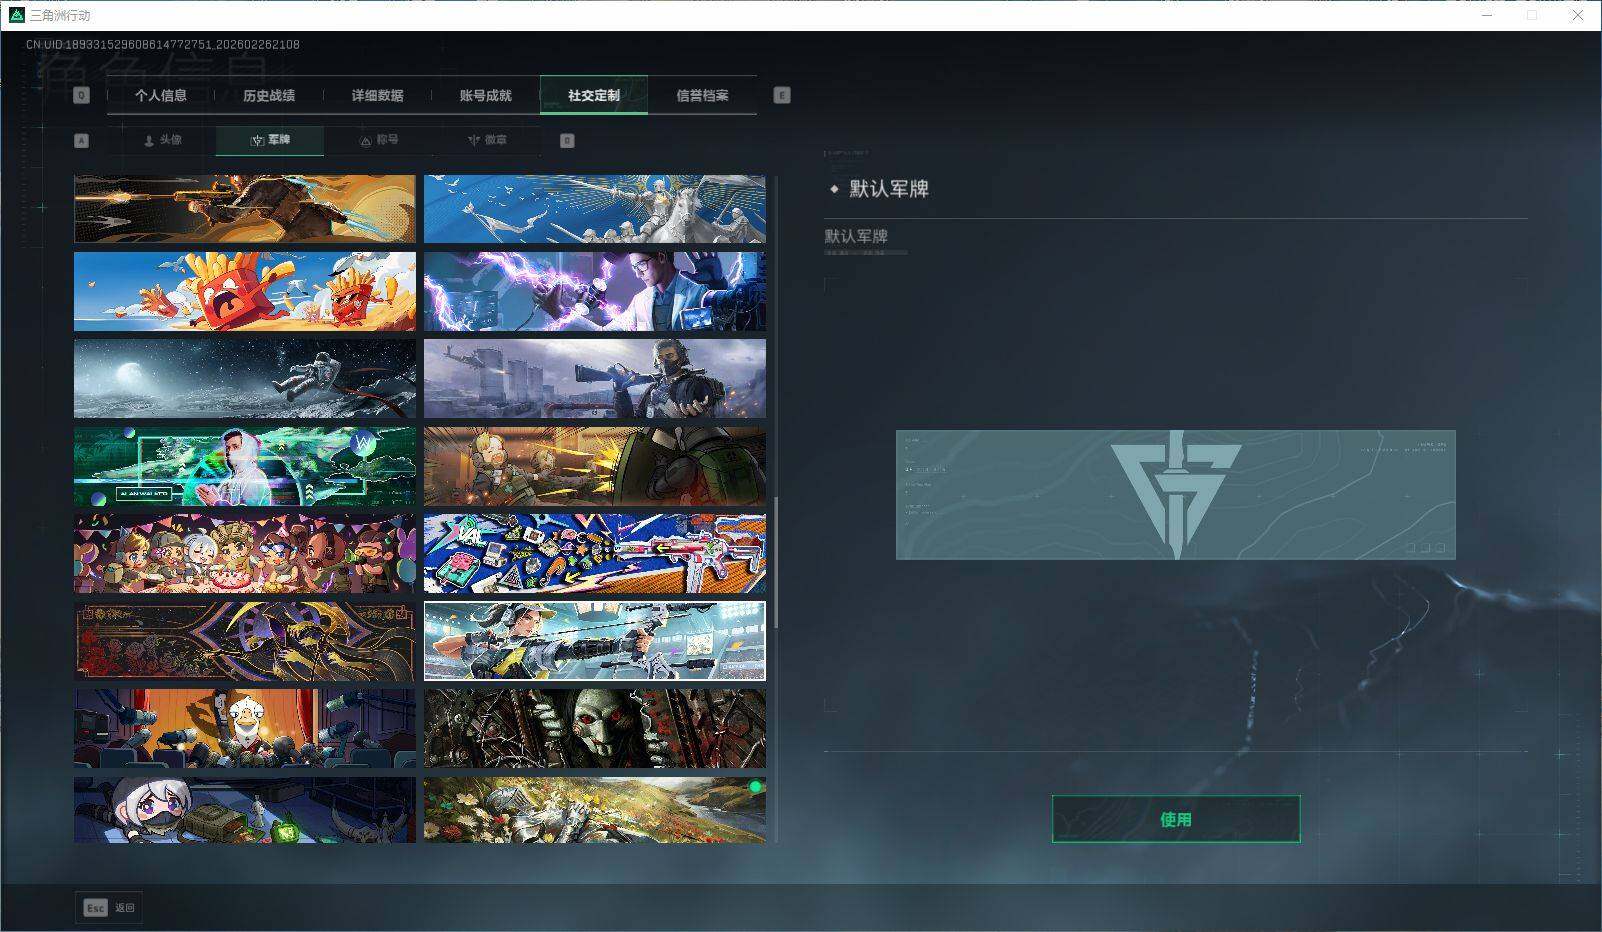
Task: Switch to the 历史战绩 tab
Action: tap(269, 95)
